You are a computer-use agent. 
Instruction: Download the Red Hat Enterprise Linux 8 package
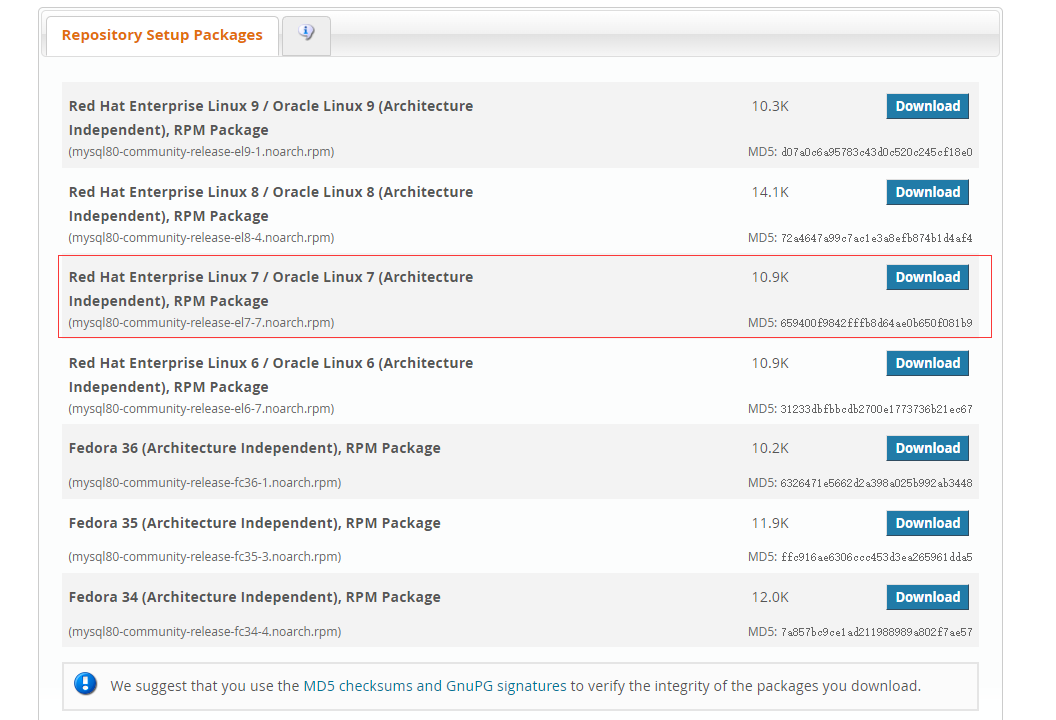(927, 192)
